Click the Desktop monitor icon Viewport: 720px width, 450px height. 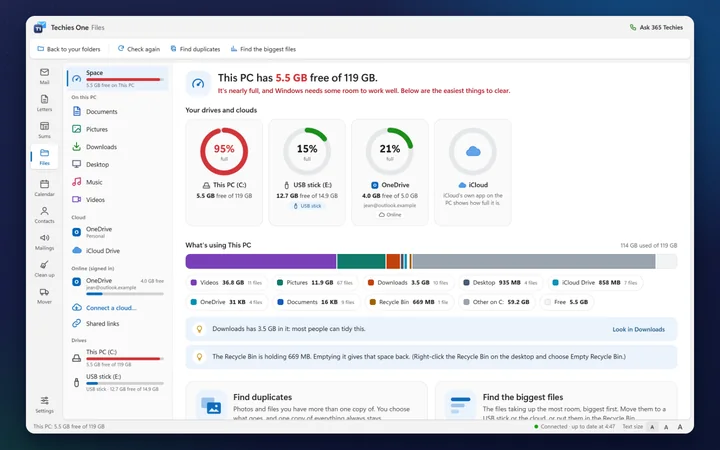point(77,164)
